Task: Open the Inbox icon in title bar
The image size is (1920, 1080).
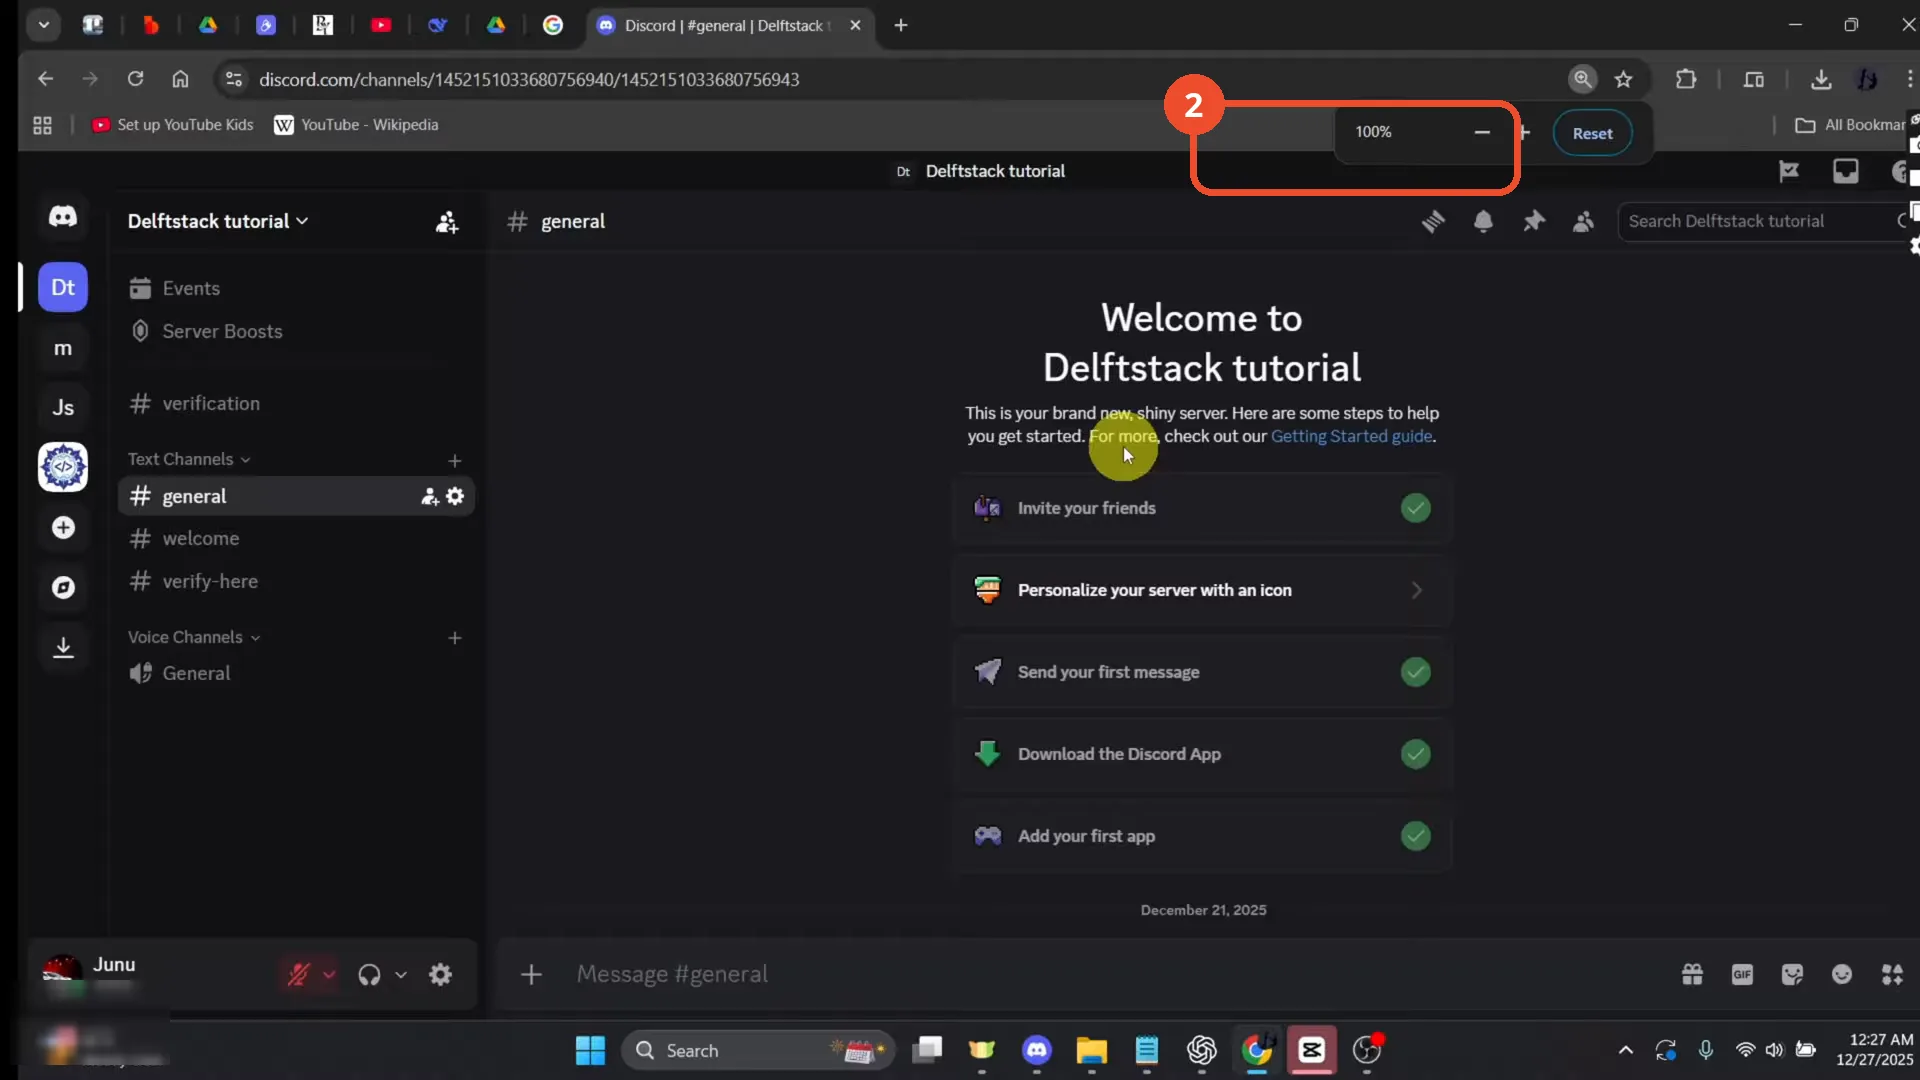Action: click(1845, 171)
